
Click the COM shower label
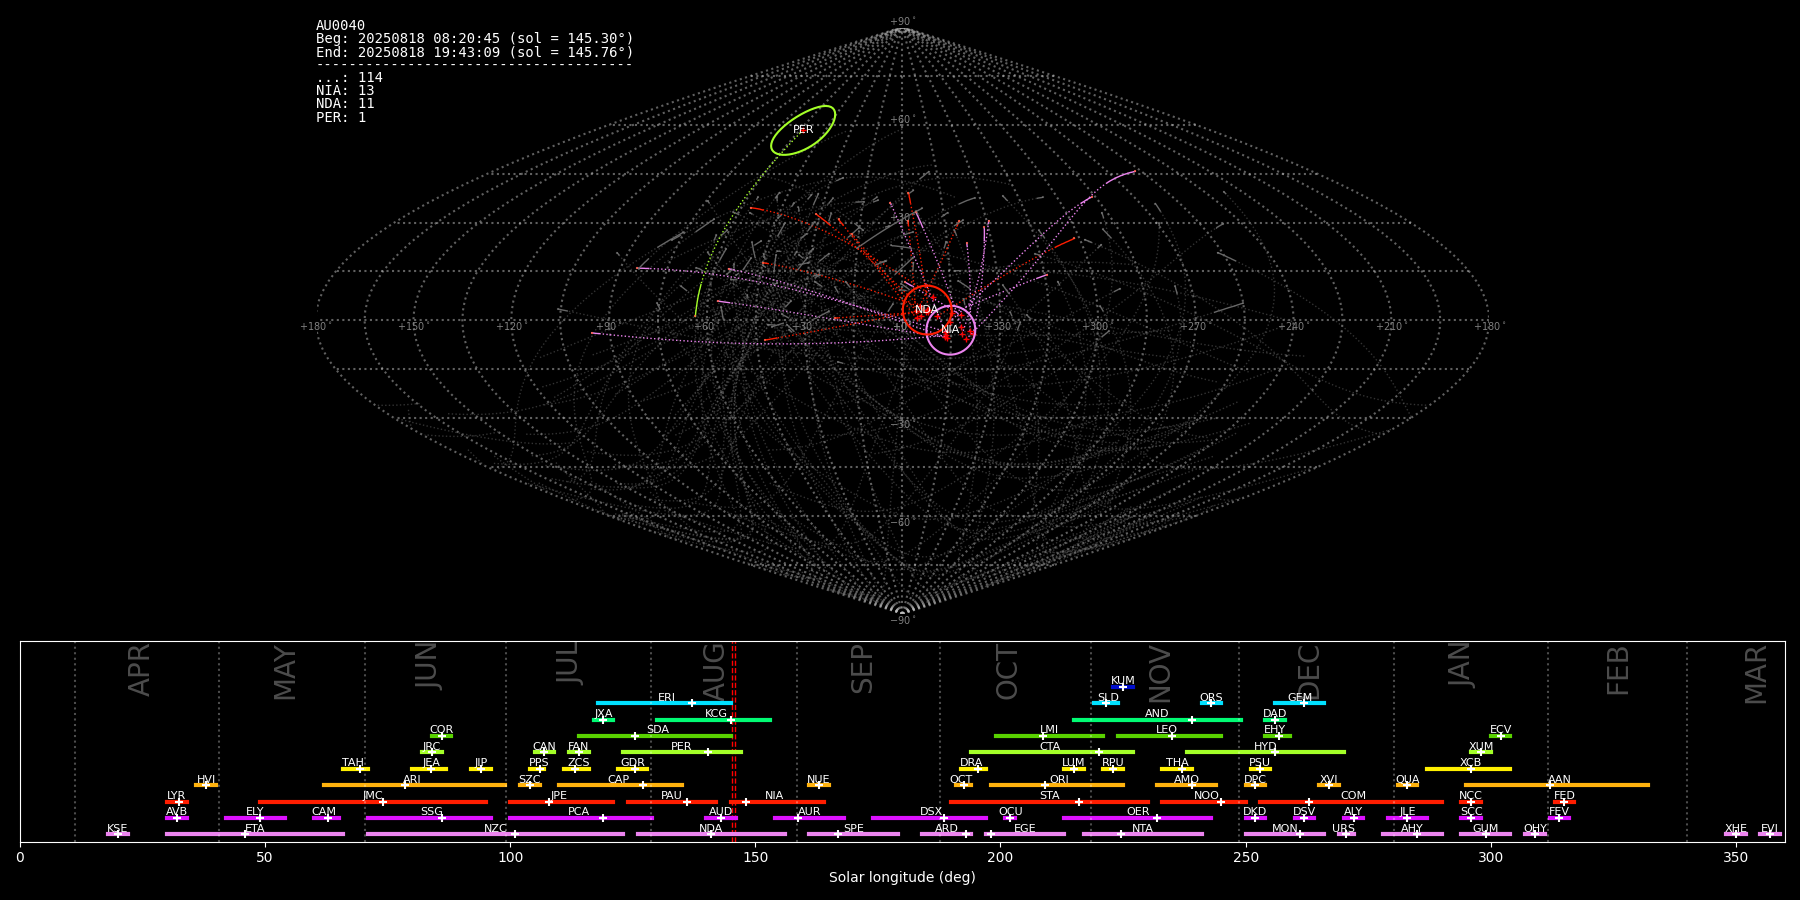(1354, 796)
